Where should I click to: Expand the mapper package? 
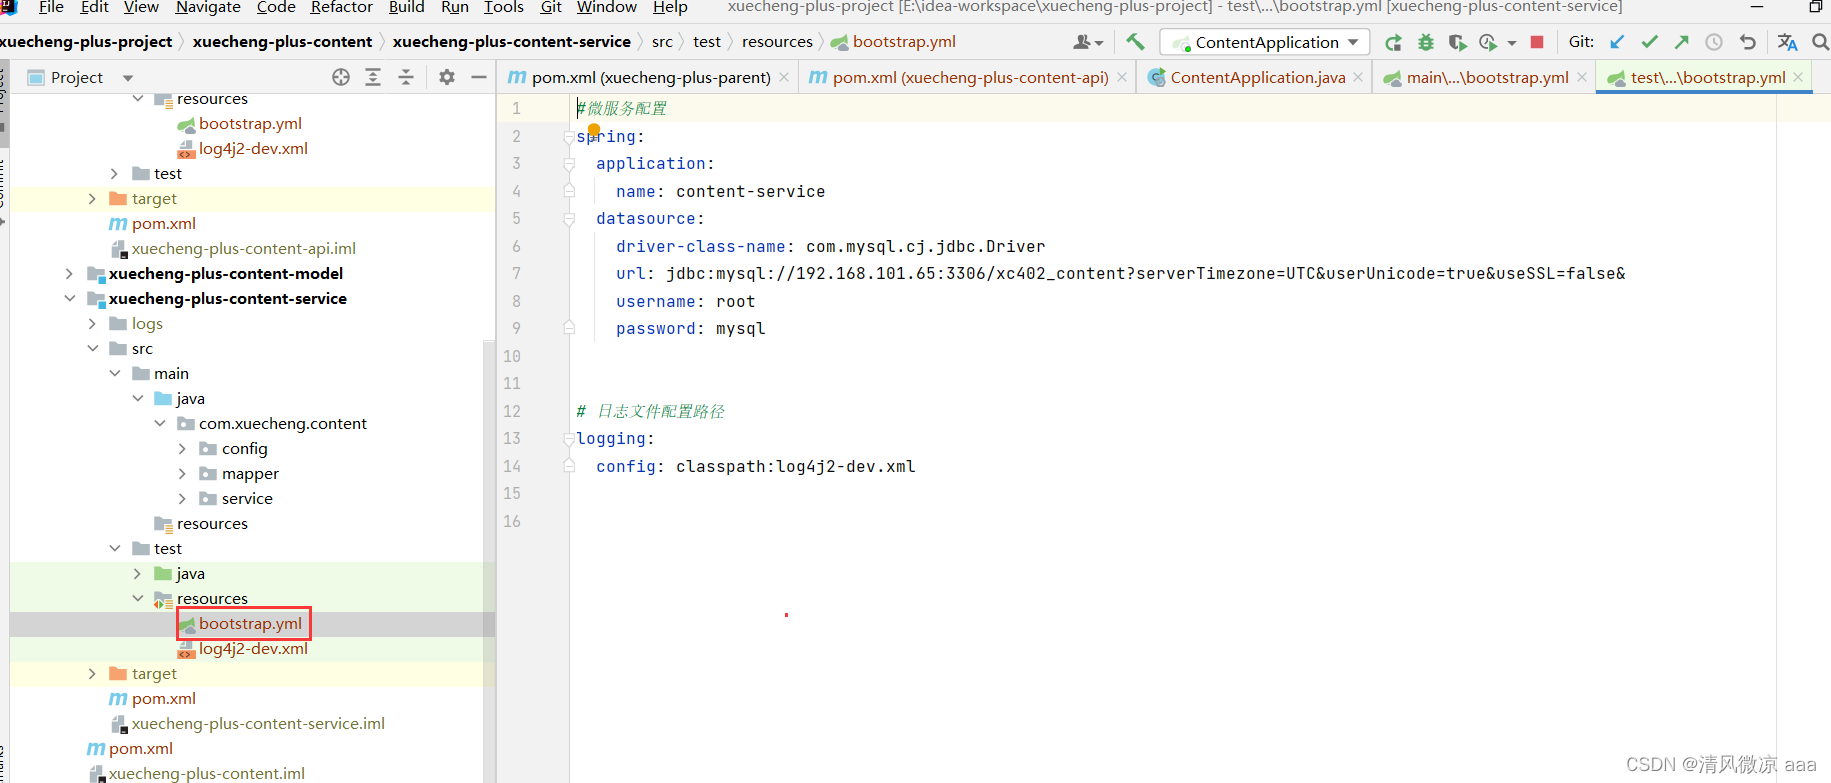point(182,473)
